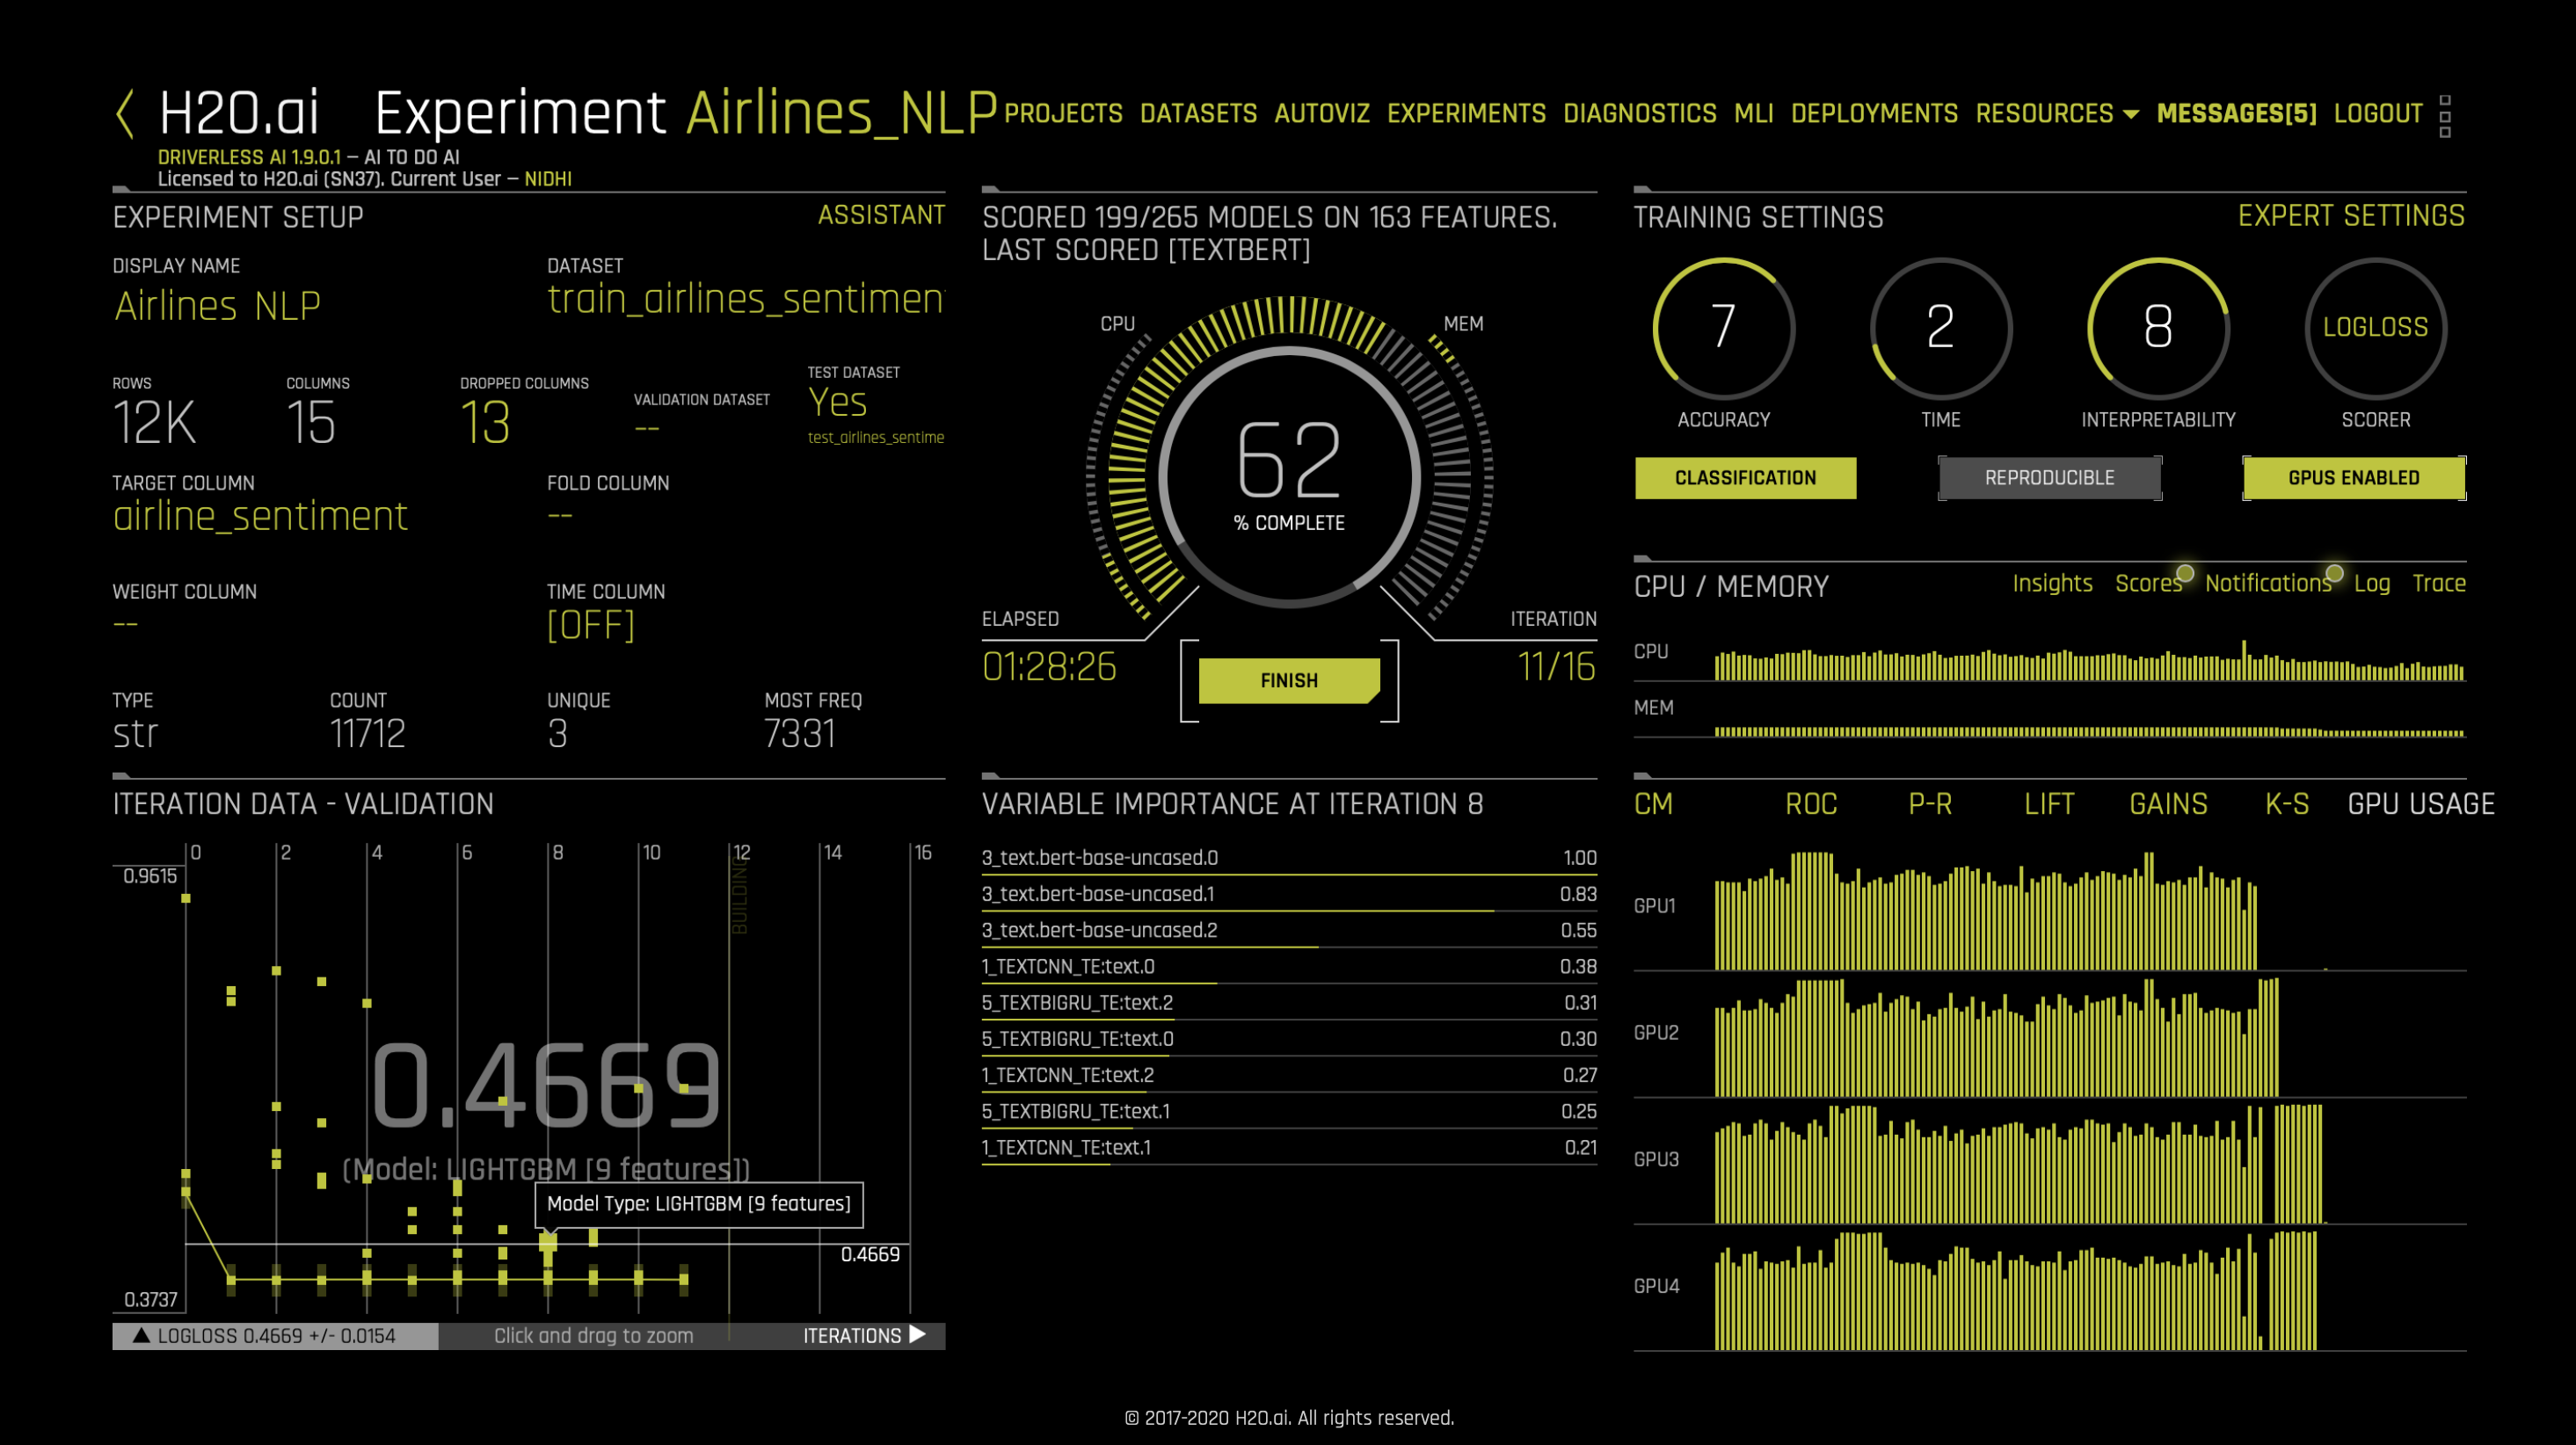Open the Log link

(2371, 583)
